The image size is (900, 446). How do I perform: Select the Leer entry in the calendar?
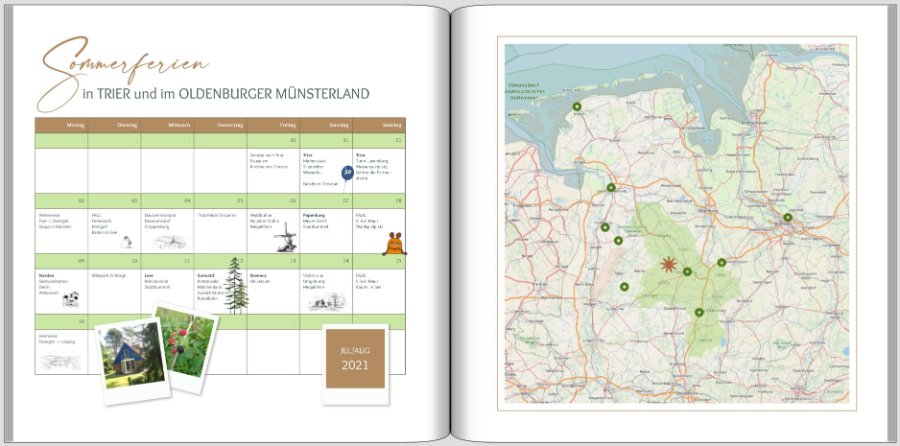click(157, 280)
